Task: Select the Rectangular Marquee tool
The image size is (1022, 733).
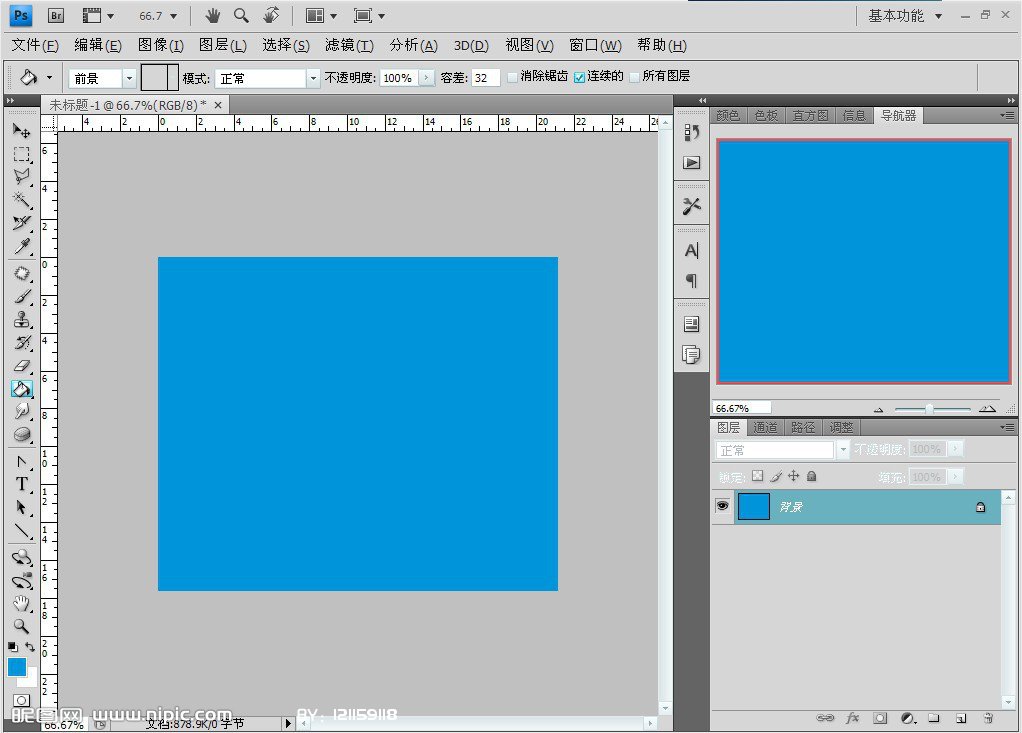Action: click(x=21, y=155)
